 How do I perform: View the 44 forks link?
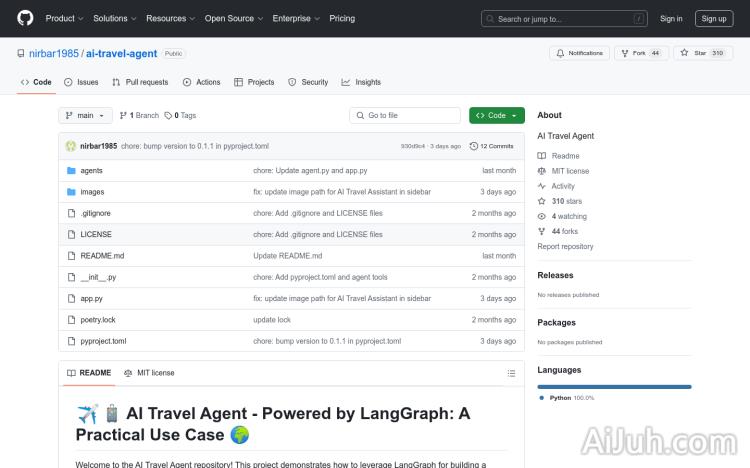pos(558,231)
